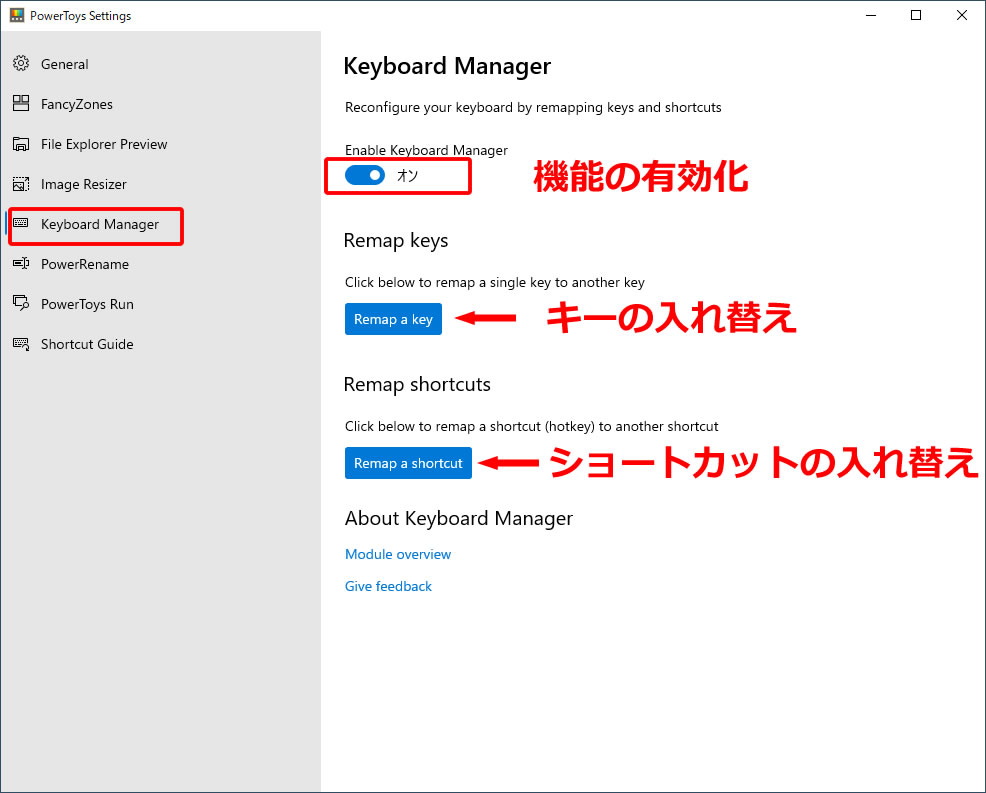Open File Explorer Preview settings
986x793 pixels.
pyautogui.click(x=160, y=144)
